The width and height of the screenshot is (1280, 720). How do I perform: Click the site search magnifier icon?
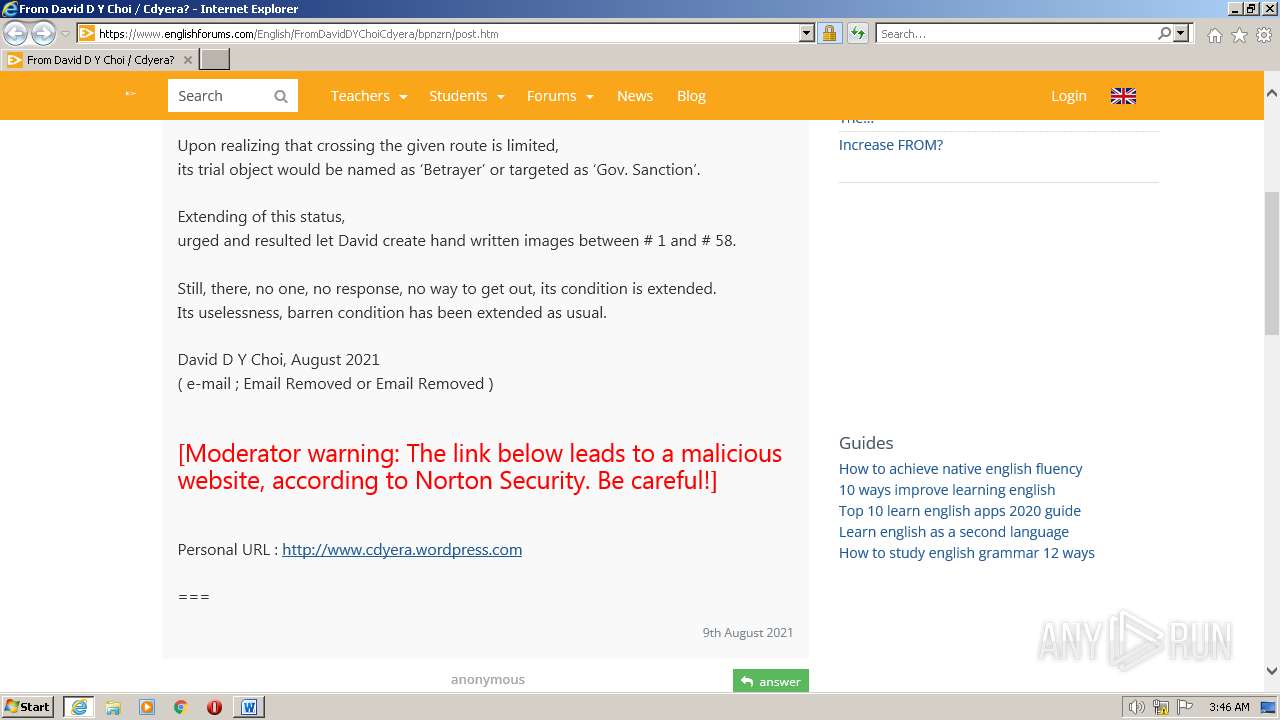pos(281,96)
